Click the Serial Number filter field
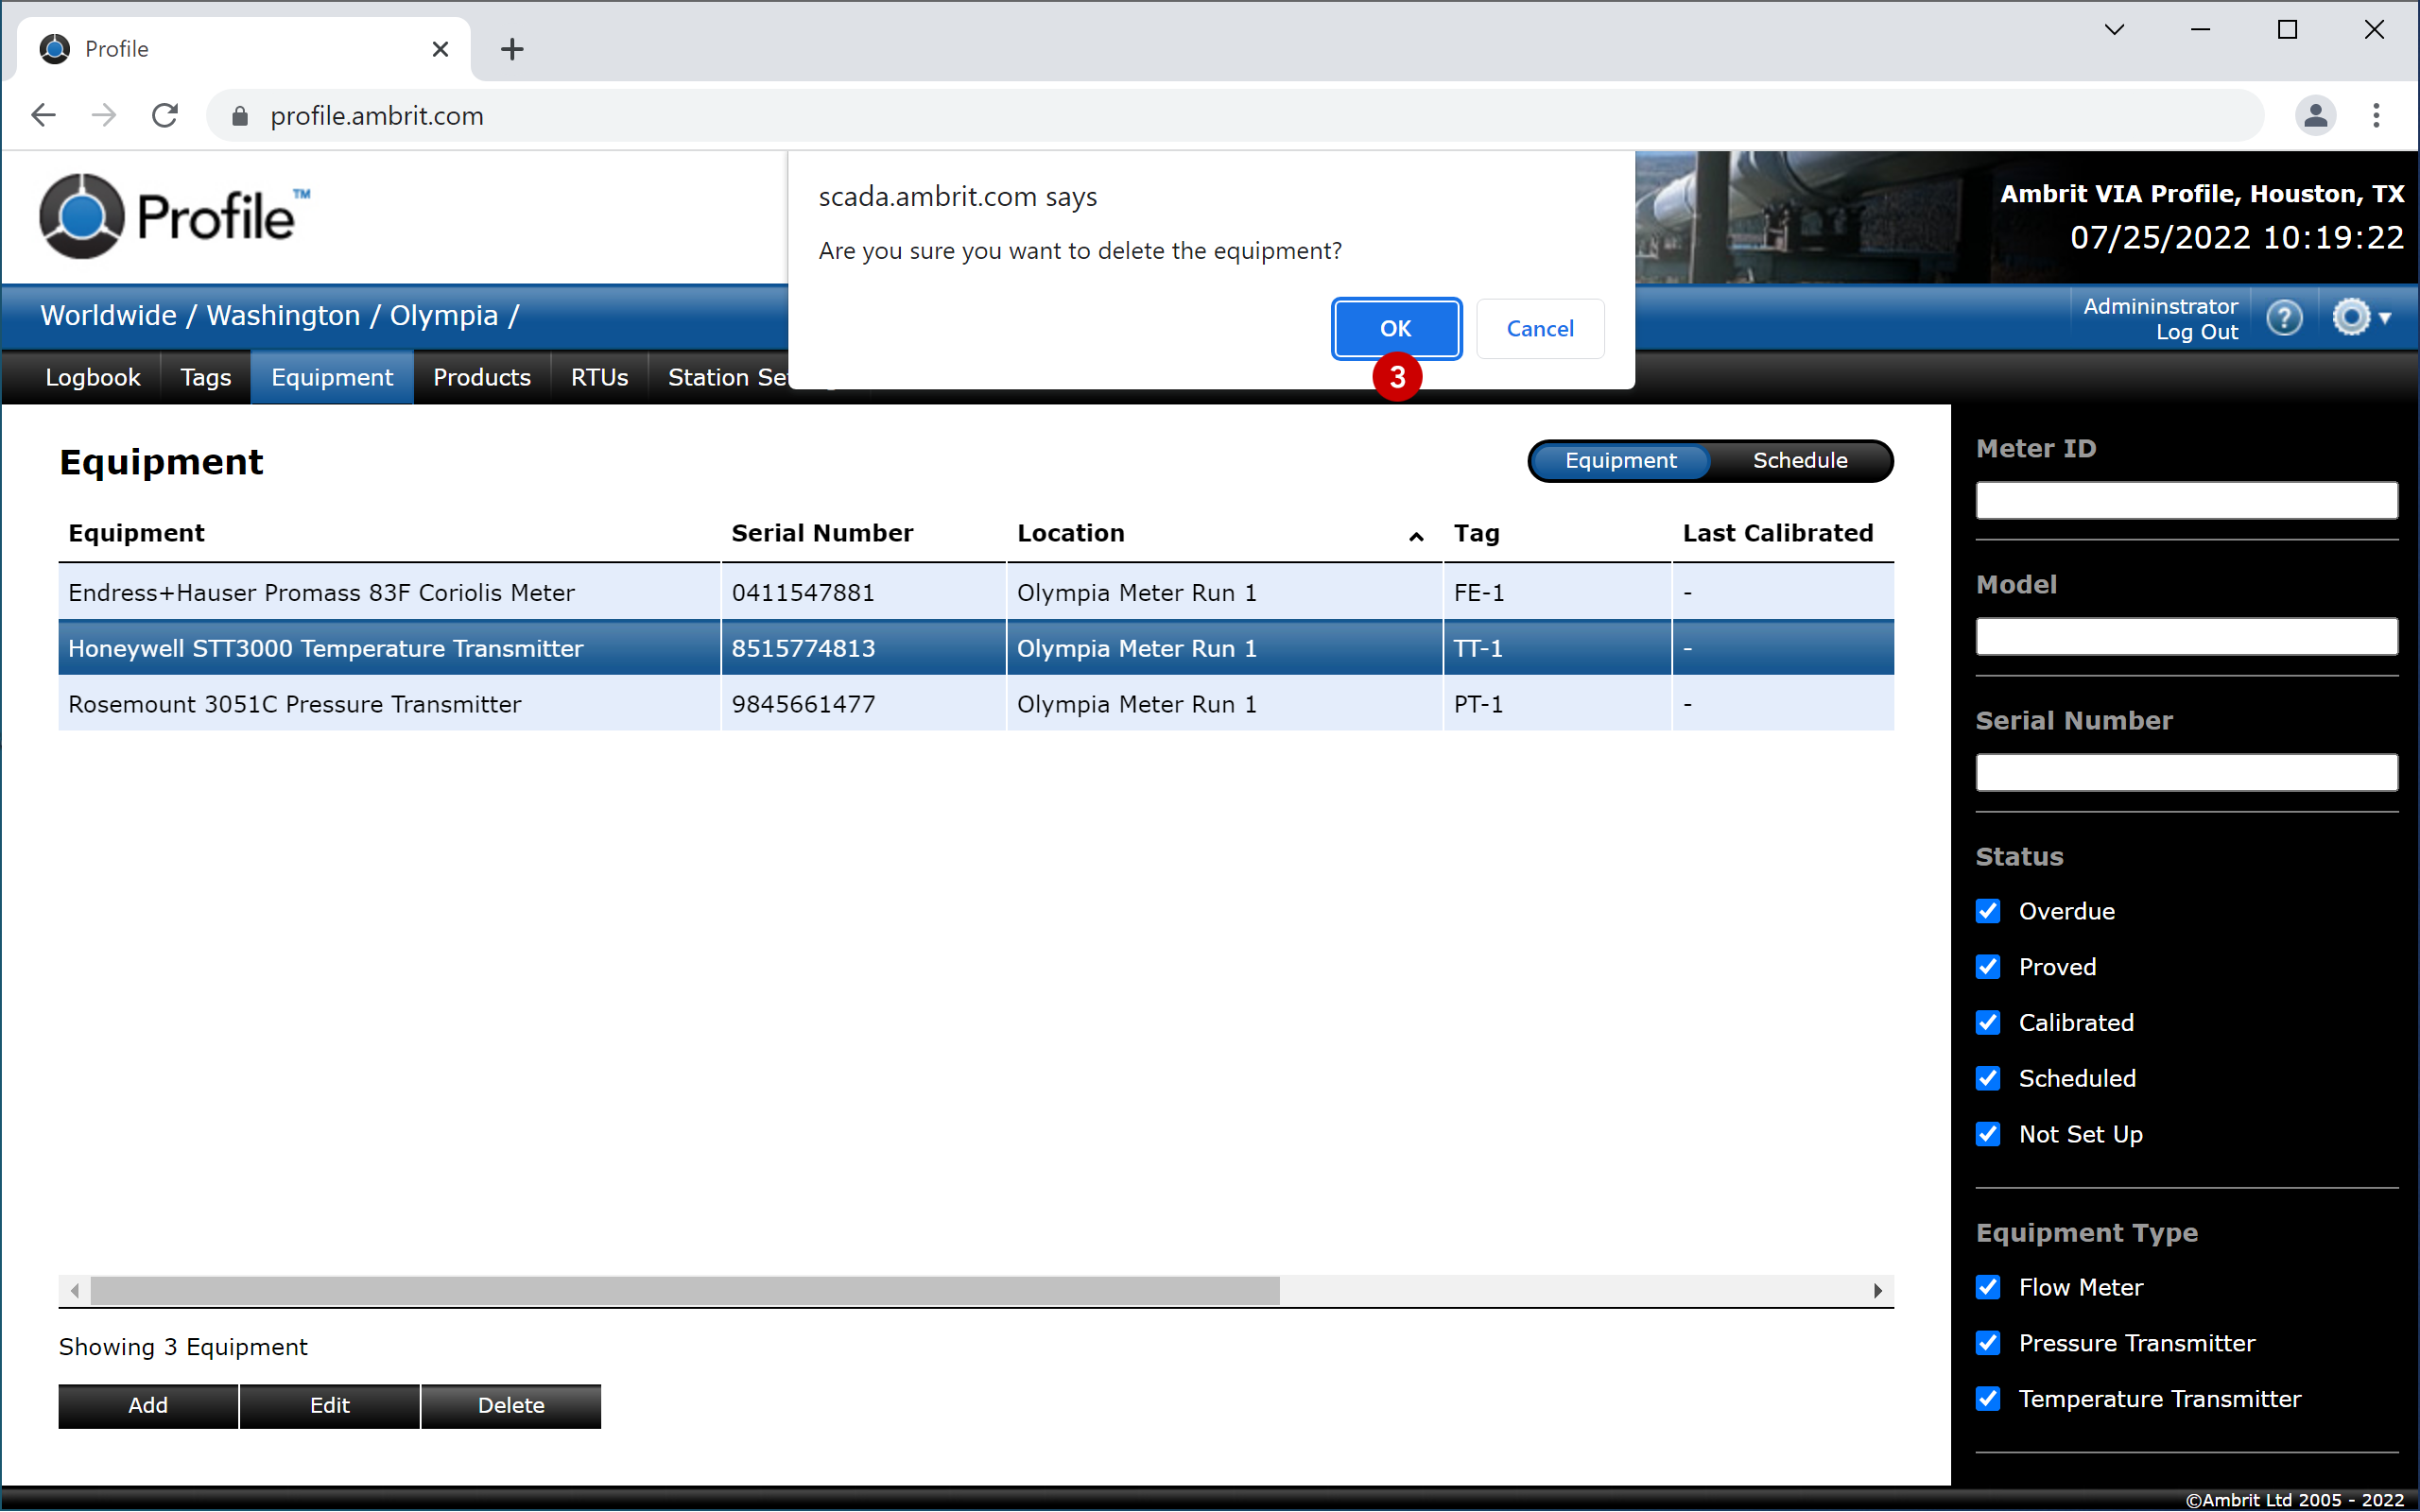 [2187, 772]
